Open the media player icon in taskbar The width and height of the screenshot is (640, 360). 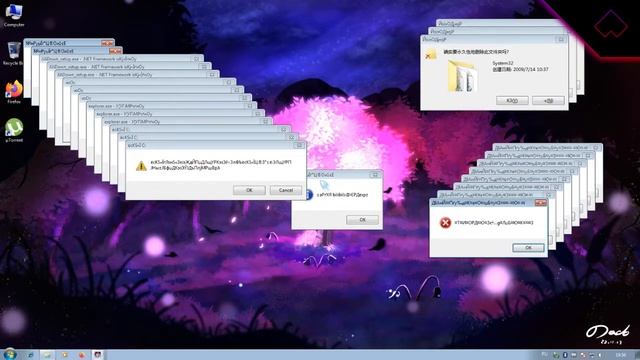(64, 355)
